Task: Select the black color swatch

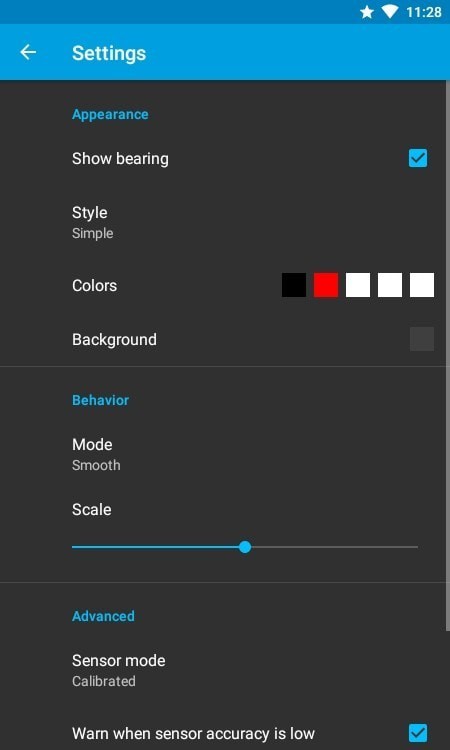Action: [x=294, y=285]
